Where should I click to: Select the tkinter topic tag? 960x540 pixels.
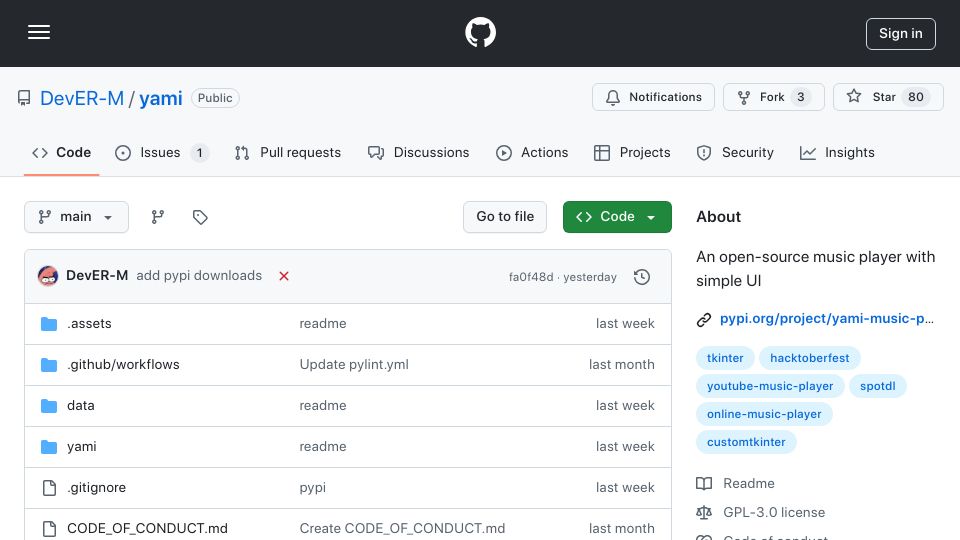725,358
